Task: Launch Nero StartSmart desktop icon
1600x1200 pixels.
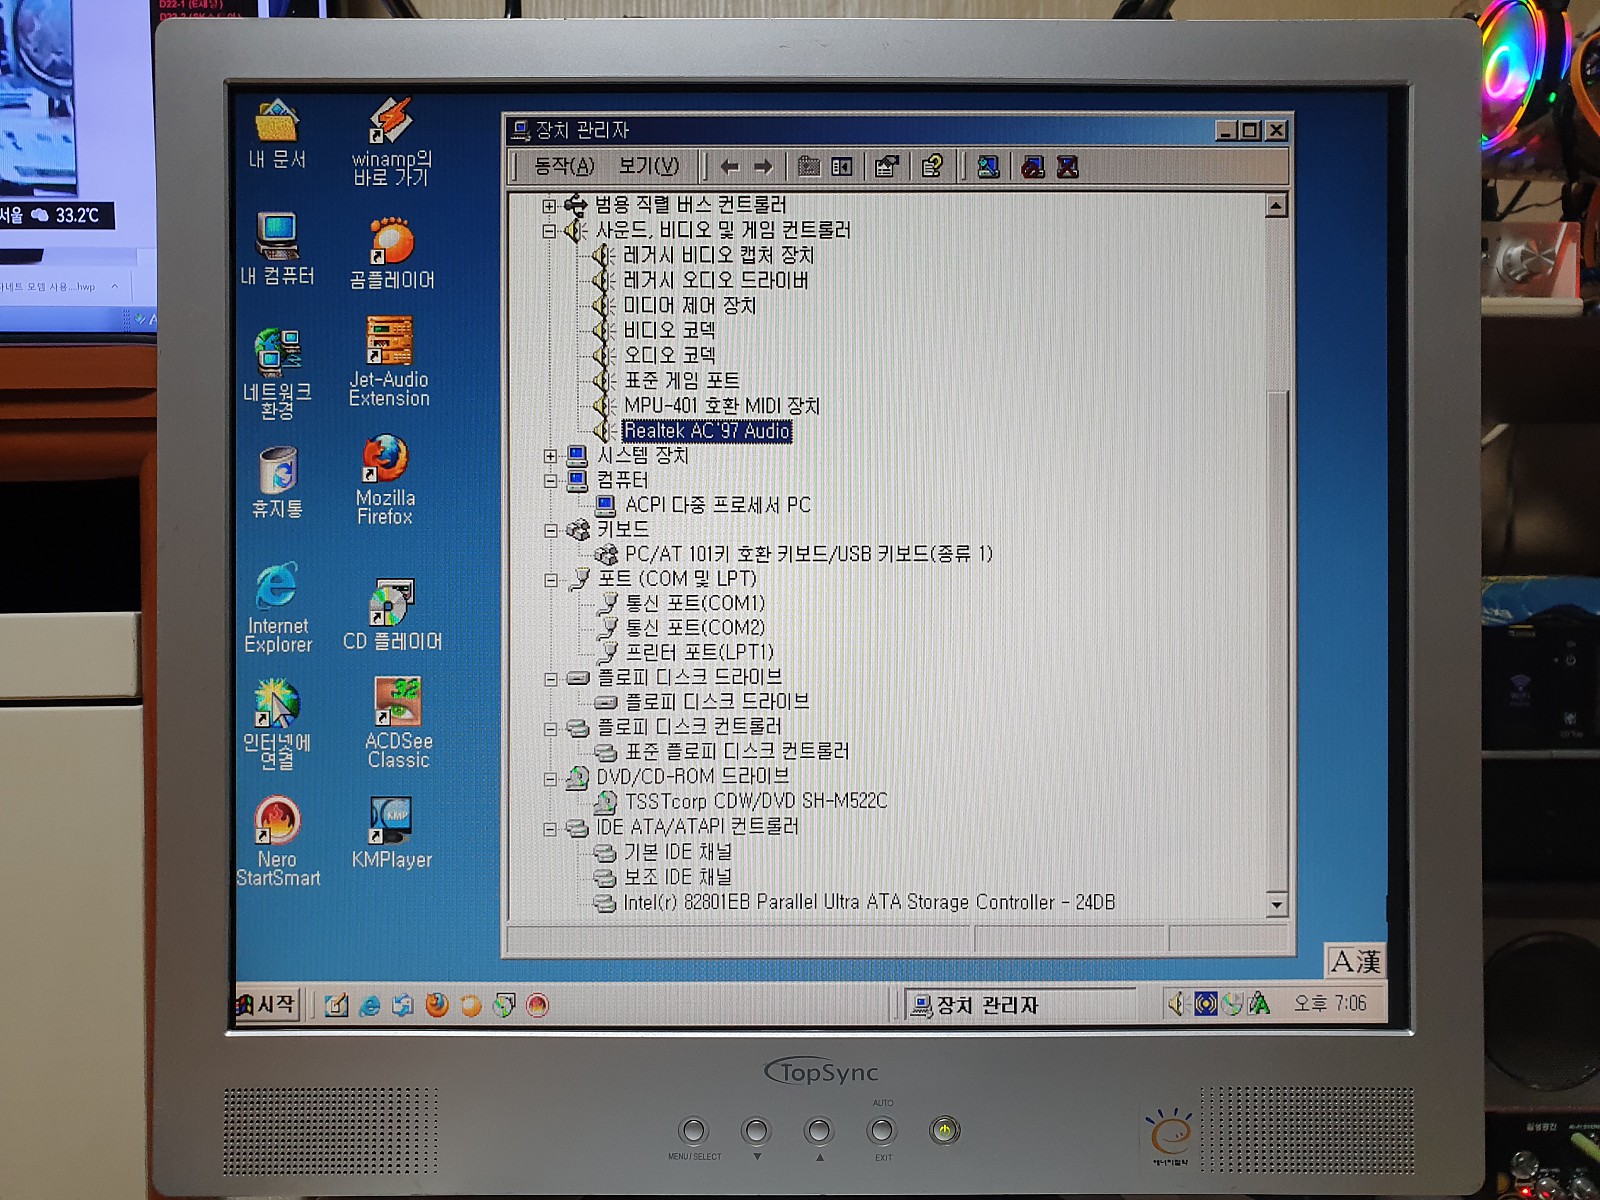Action: click(x=278, y=842)
